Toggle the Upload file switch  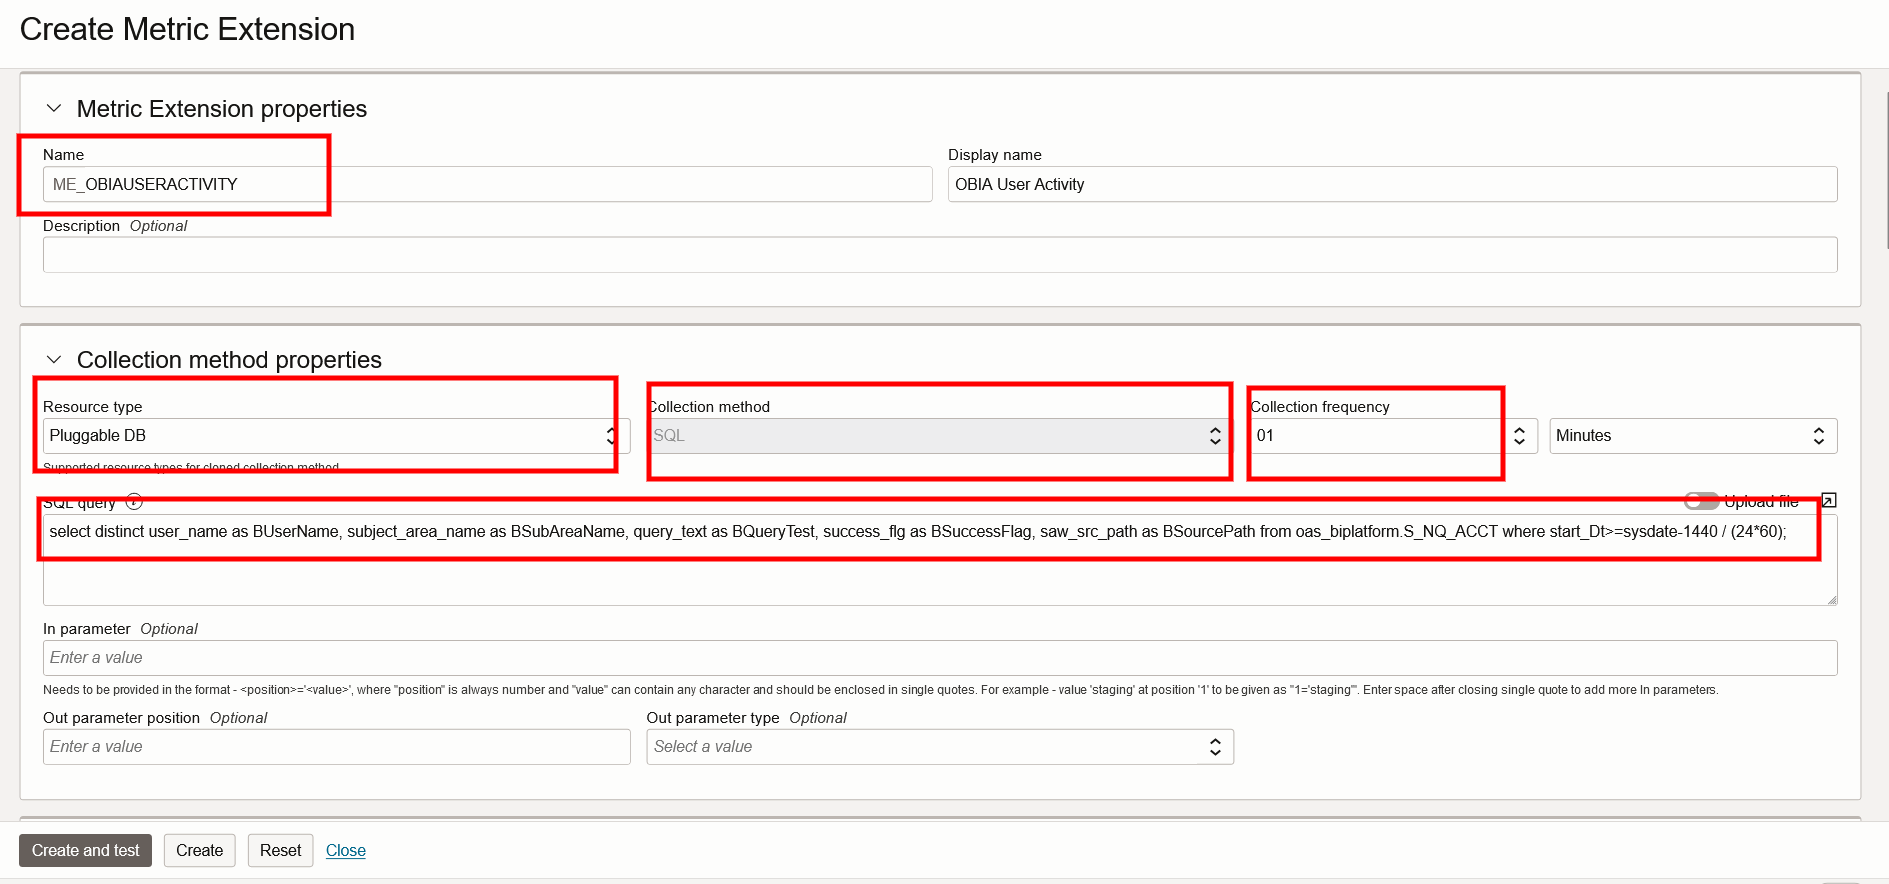click(x=1701, y=501)
